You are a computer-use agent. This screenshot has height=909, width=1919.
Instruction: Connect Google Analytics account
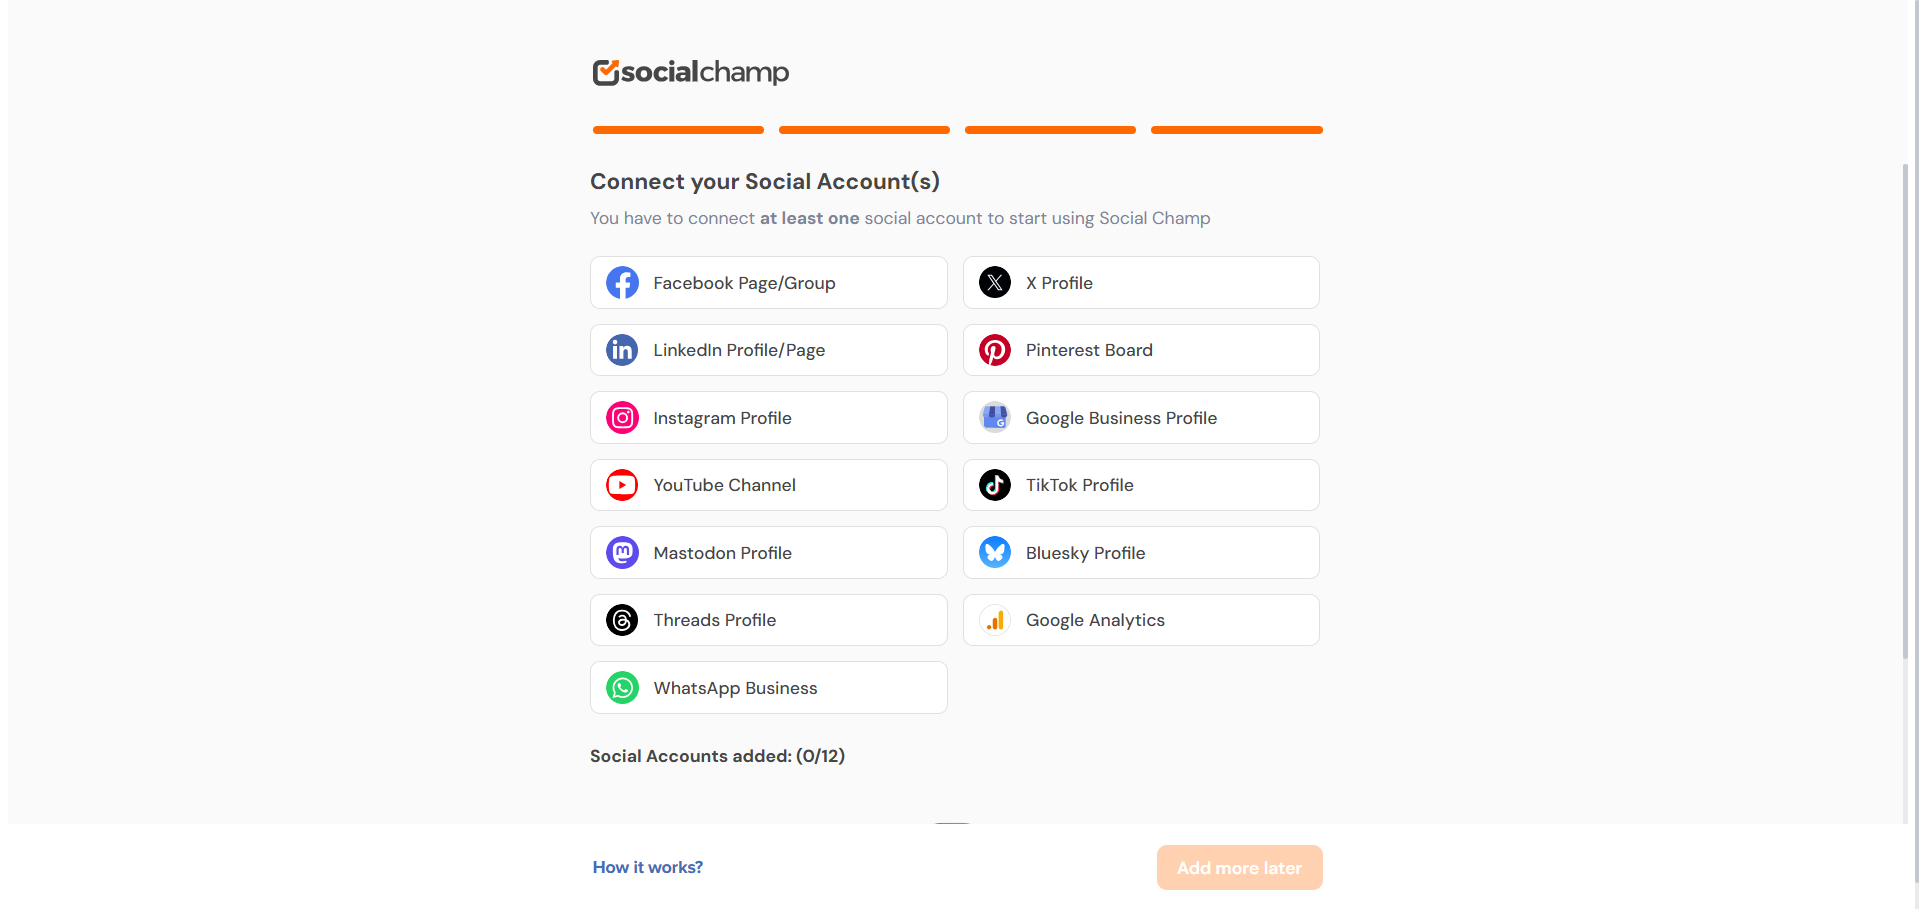tap(1141, 620)
